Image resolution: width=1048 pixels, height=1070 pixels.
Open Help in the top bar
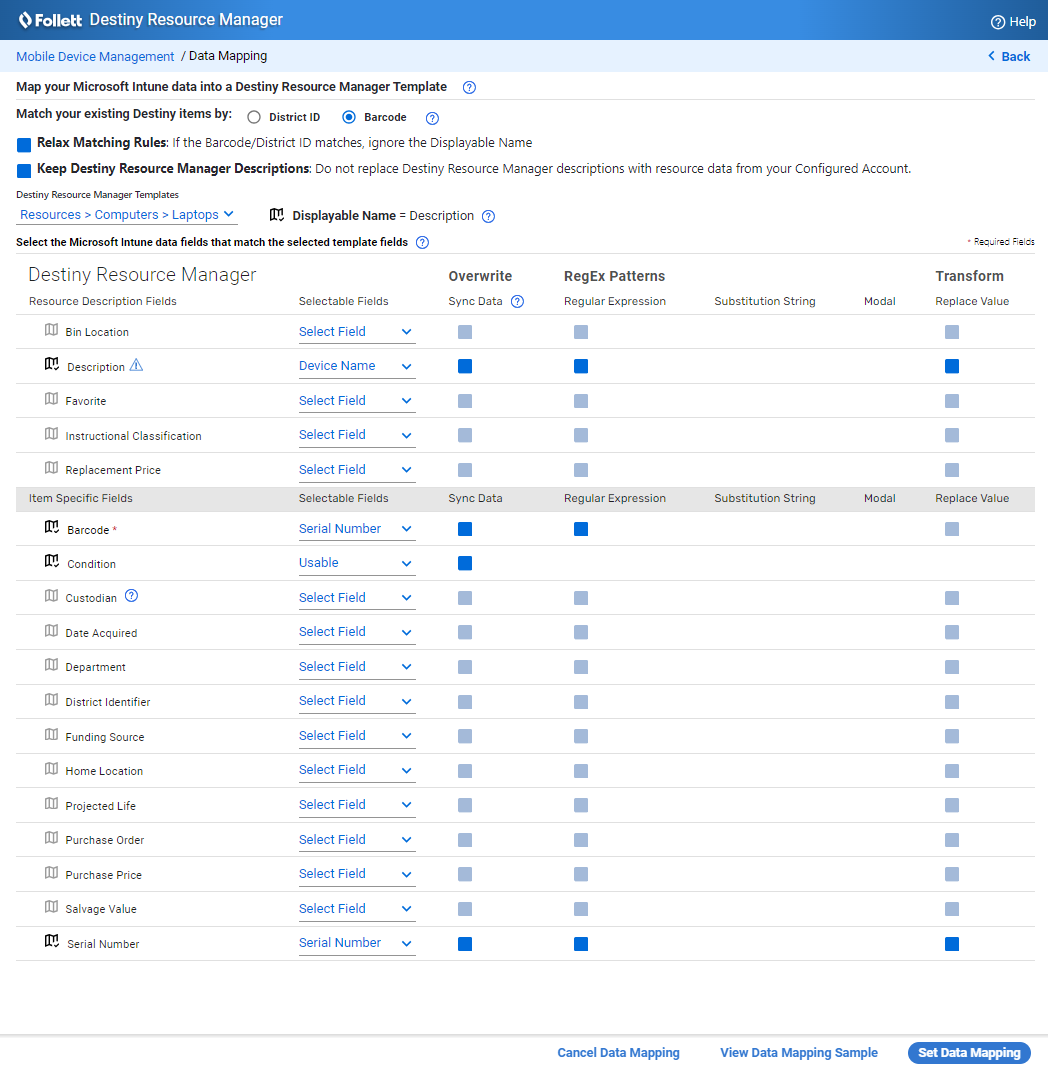pos(1013,21)
